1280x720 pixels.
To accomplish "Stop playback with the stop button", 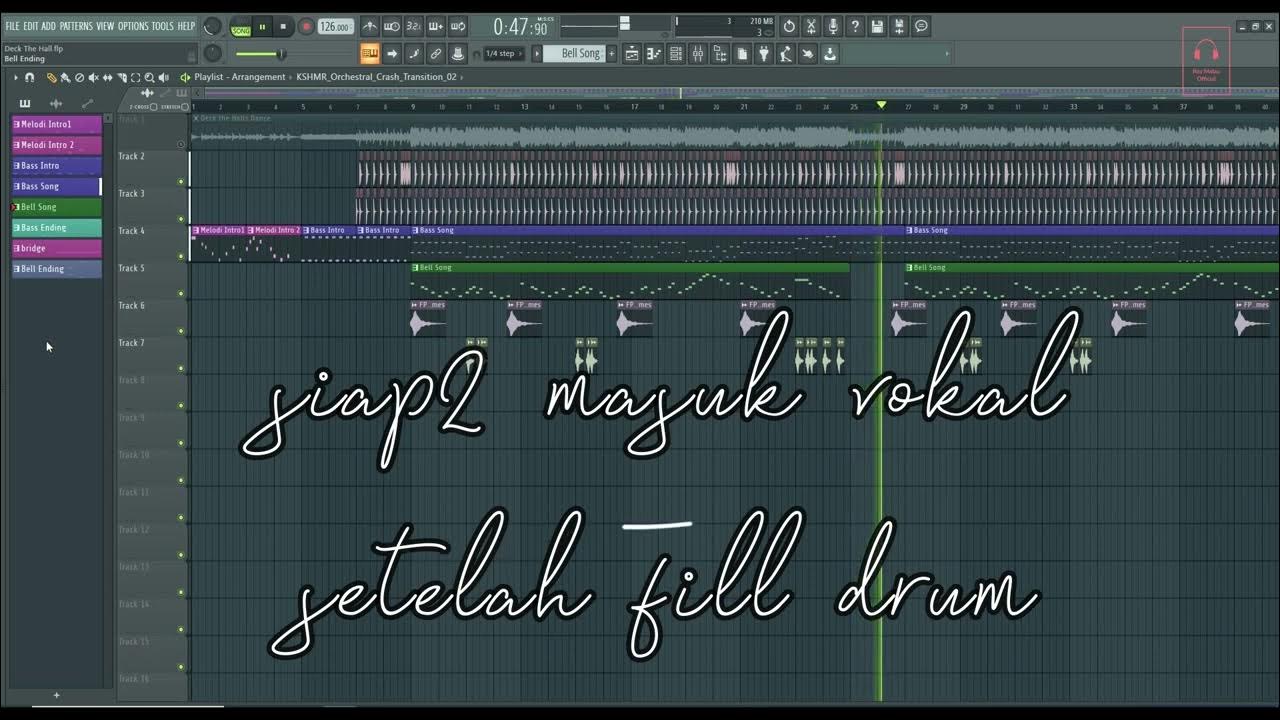I will coord(283,28).
